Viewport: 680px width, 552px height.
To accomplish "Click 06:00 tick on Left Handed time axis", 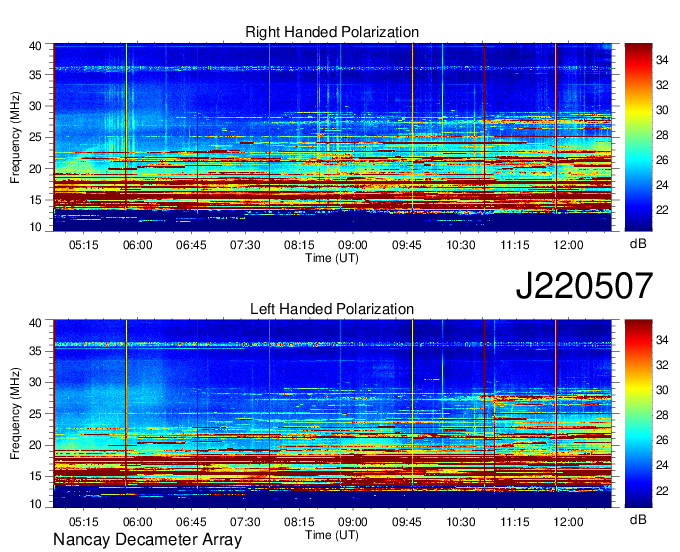I will 137,522.
